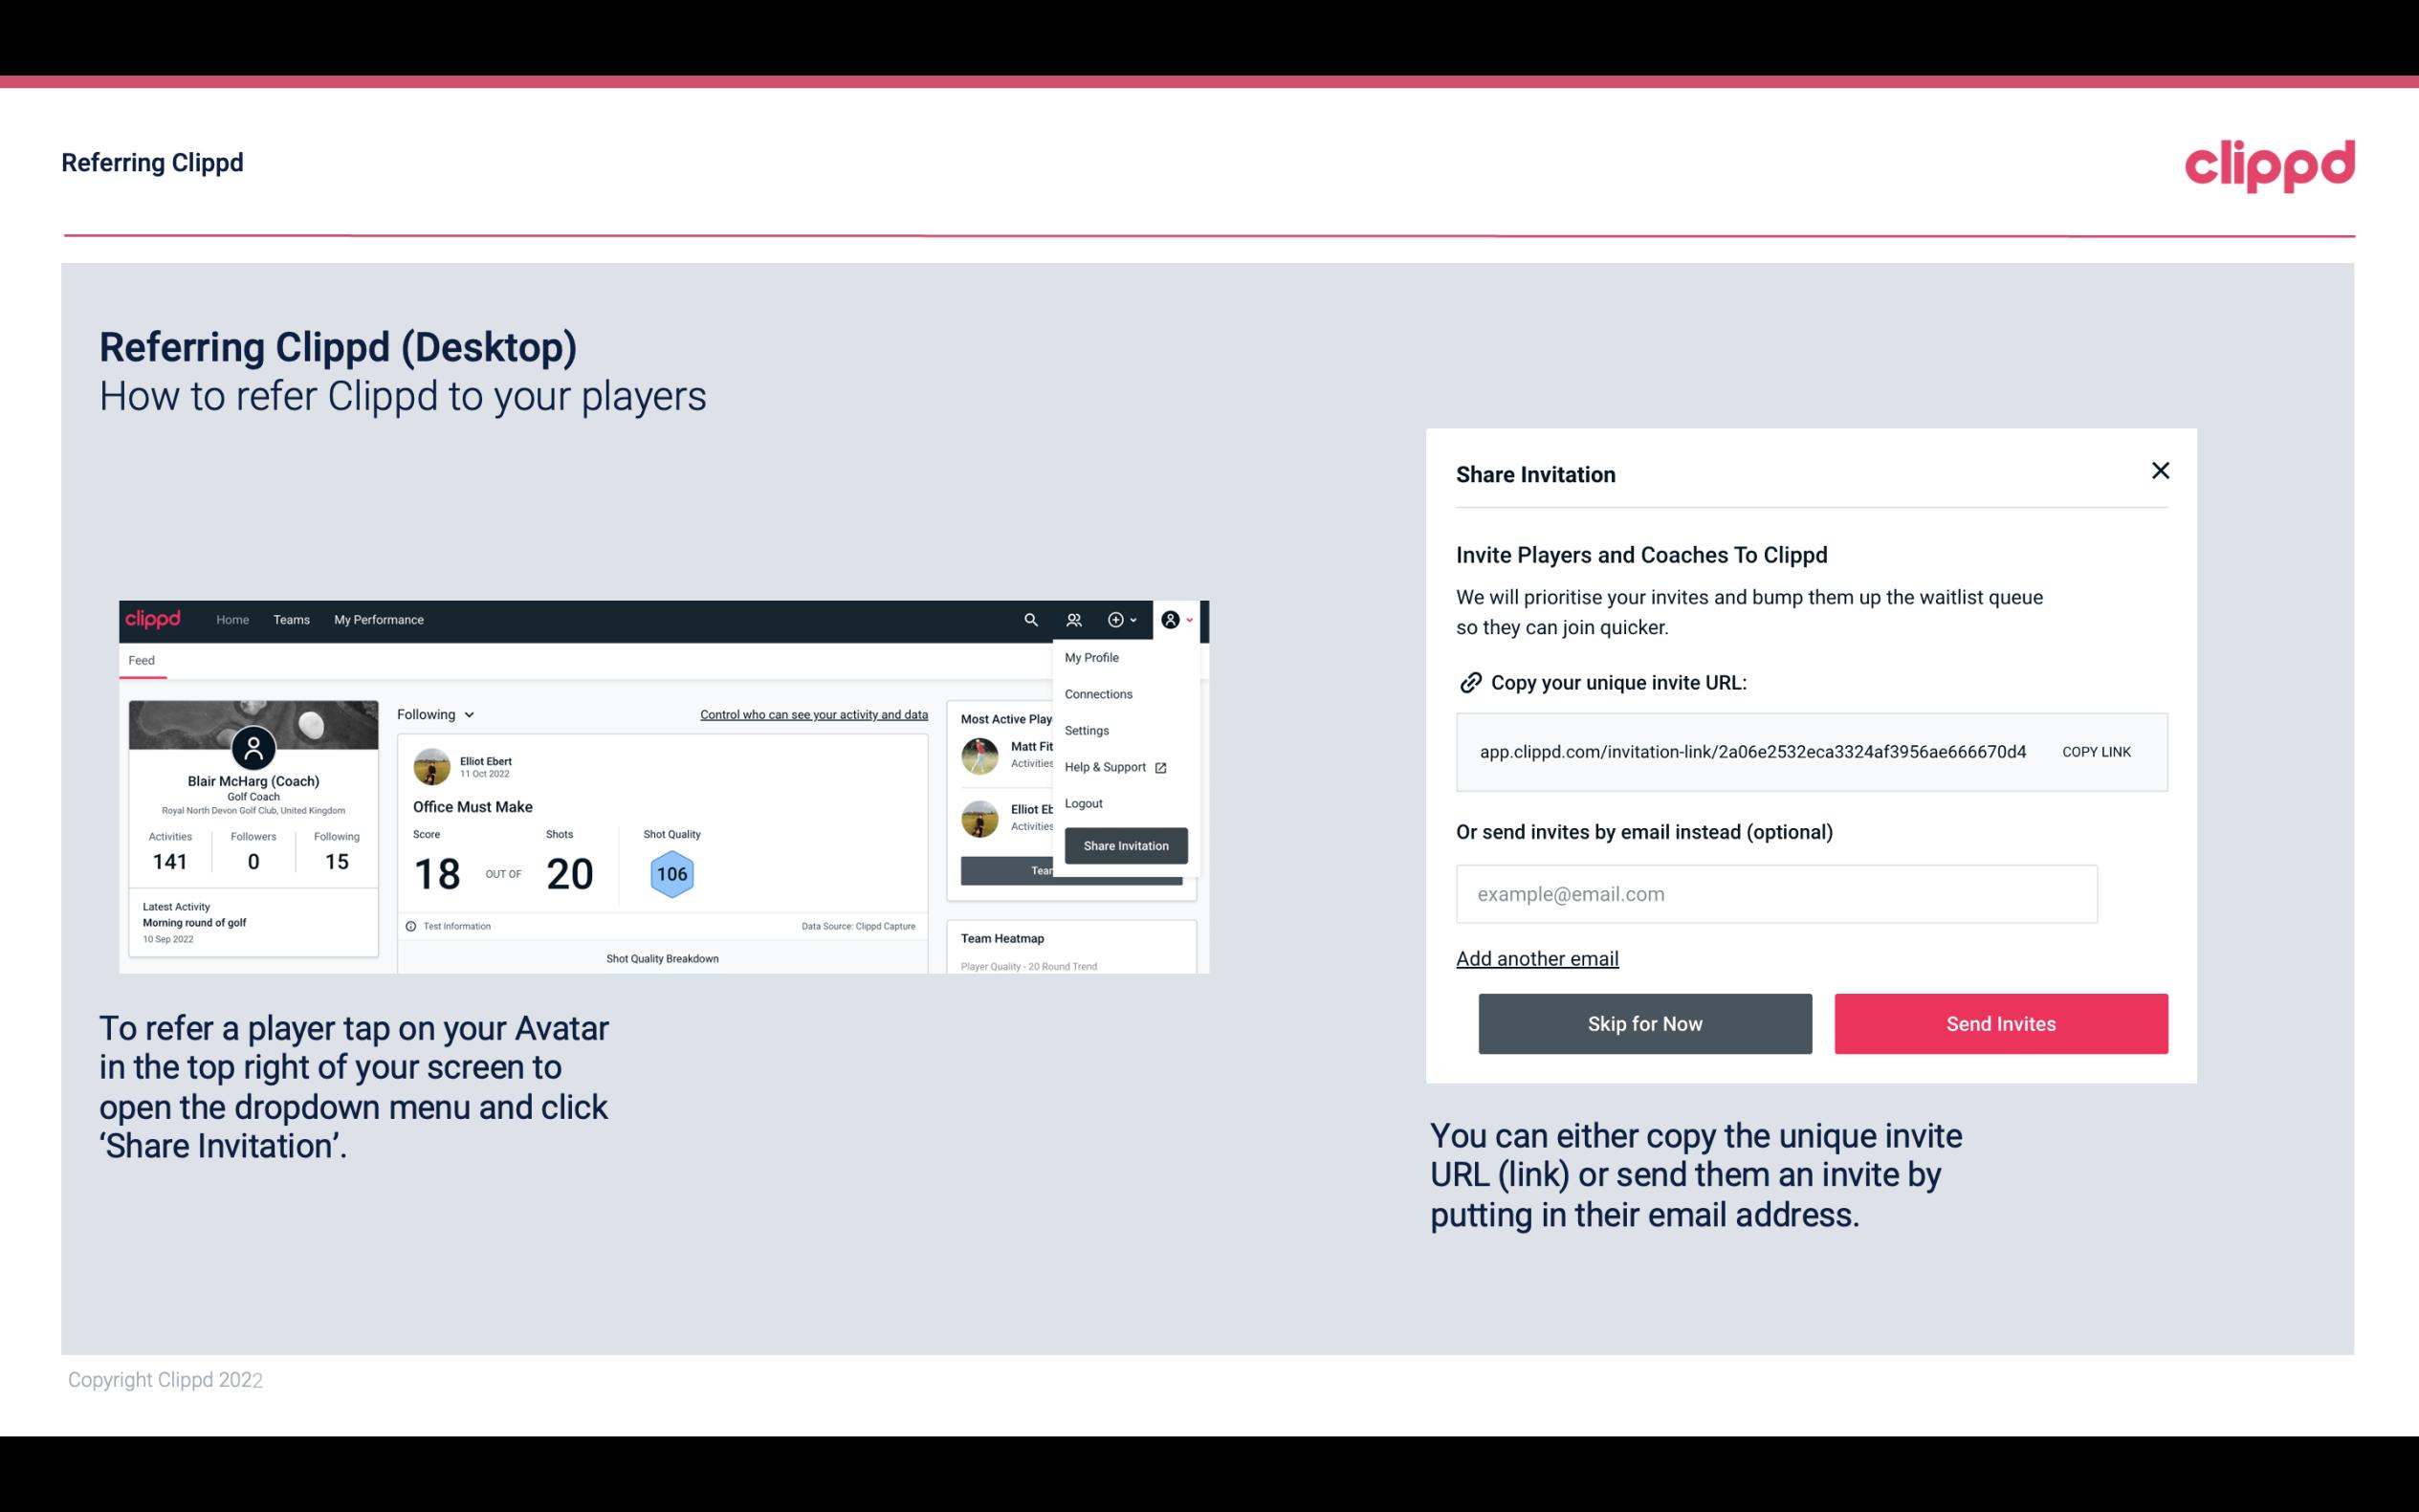Click Skip for Now button
Image resolution: width=2419 pixels, height=1512 pixels.
point(1644,1024)
